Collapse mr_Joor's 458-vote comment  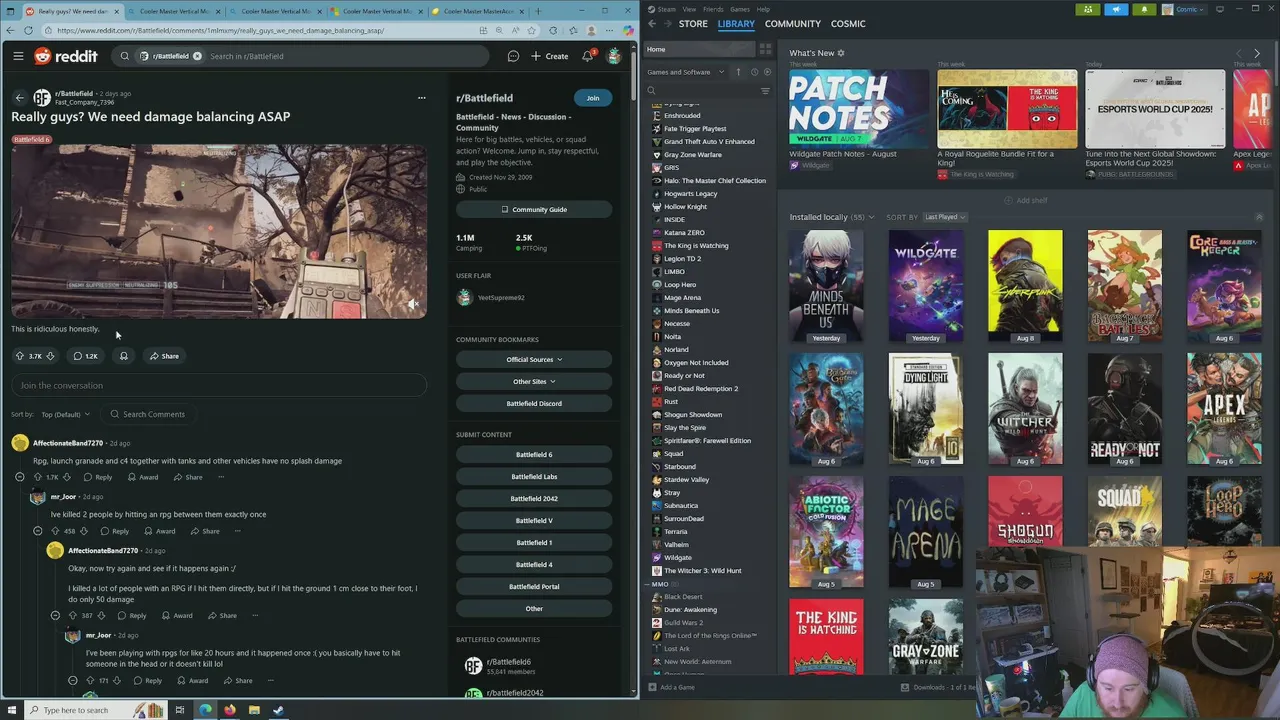pos(37,531)
